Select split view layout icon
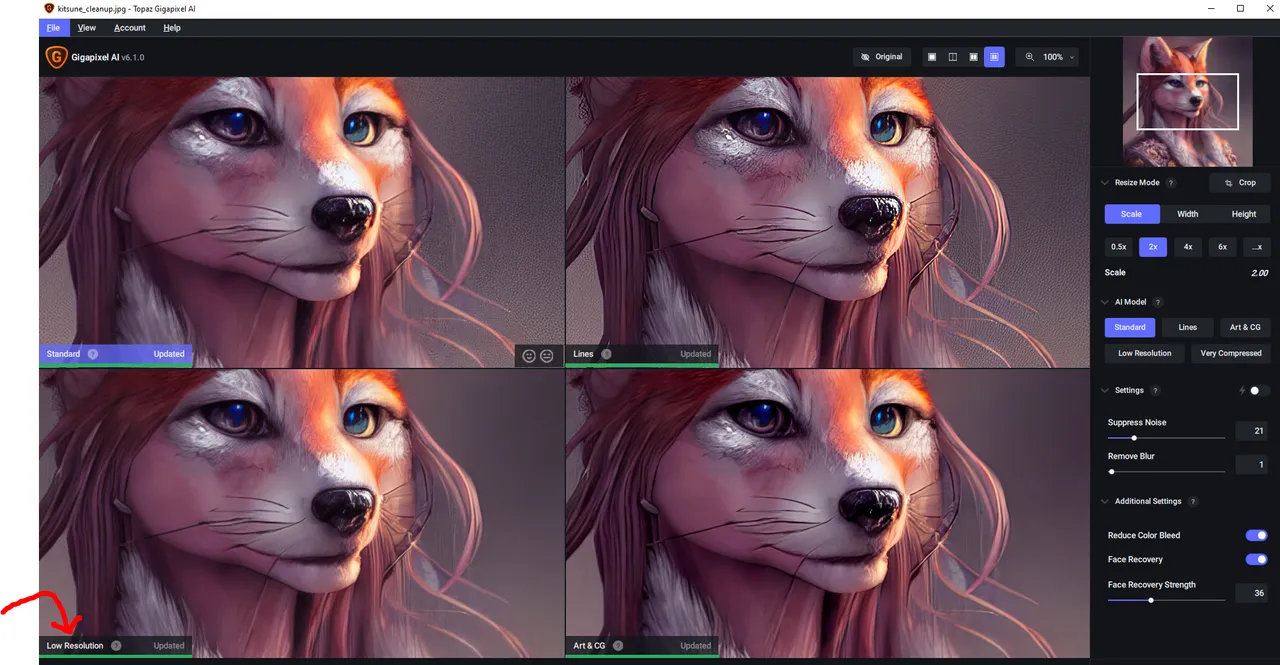The height and width of the screenshot is (665, 1280). pyautogui.click(x=953, y=57)
